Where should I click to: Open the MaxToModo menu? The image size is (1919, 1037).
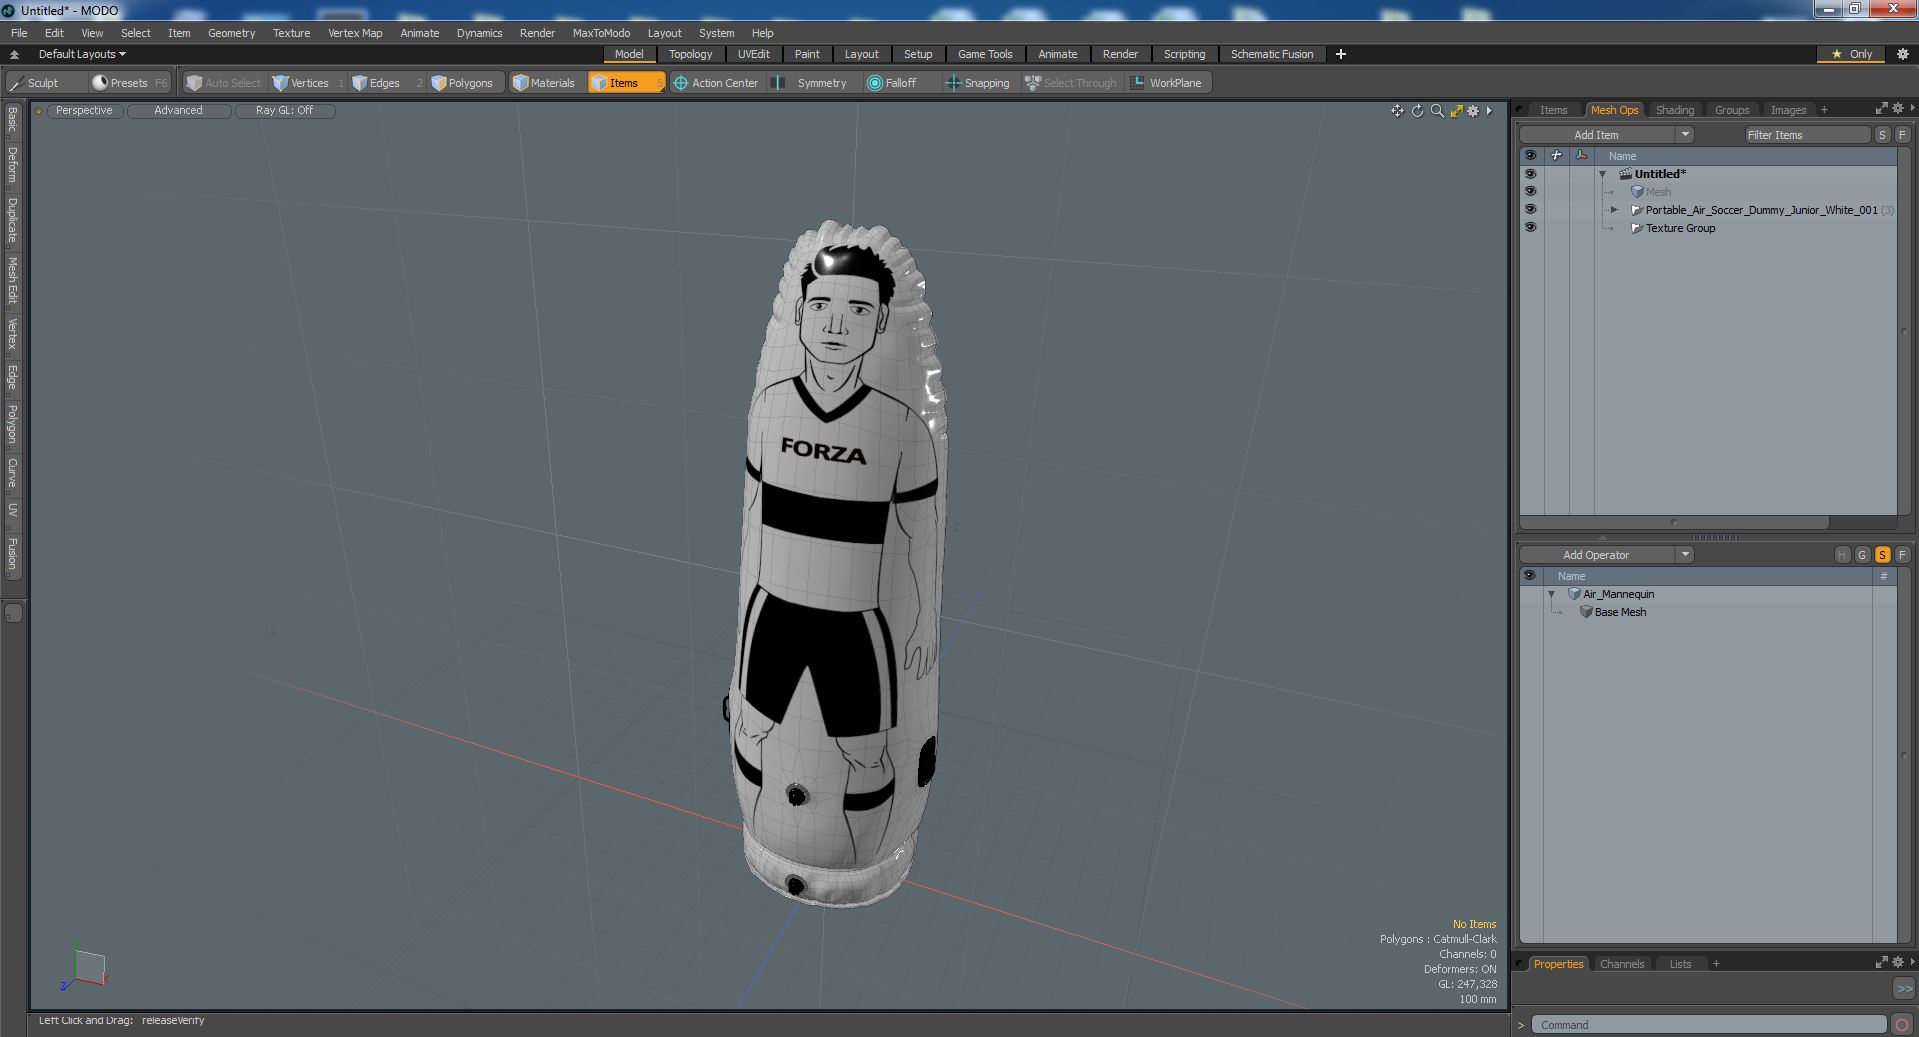point(601,33)
